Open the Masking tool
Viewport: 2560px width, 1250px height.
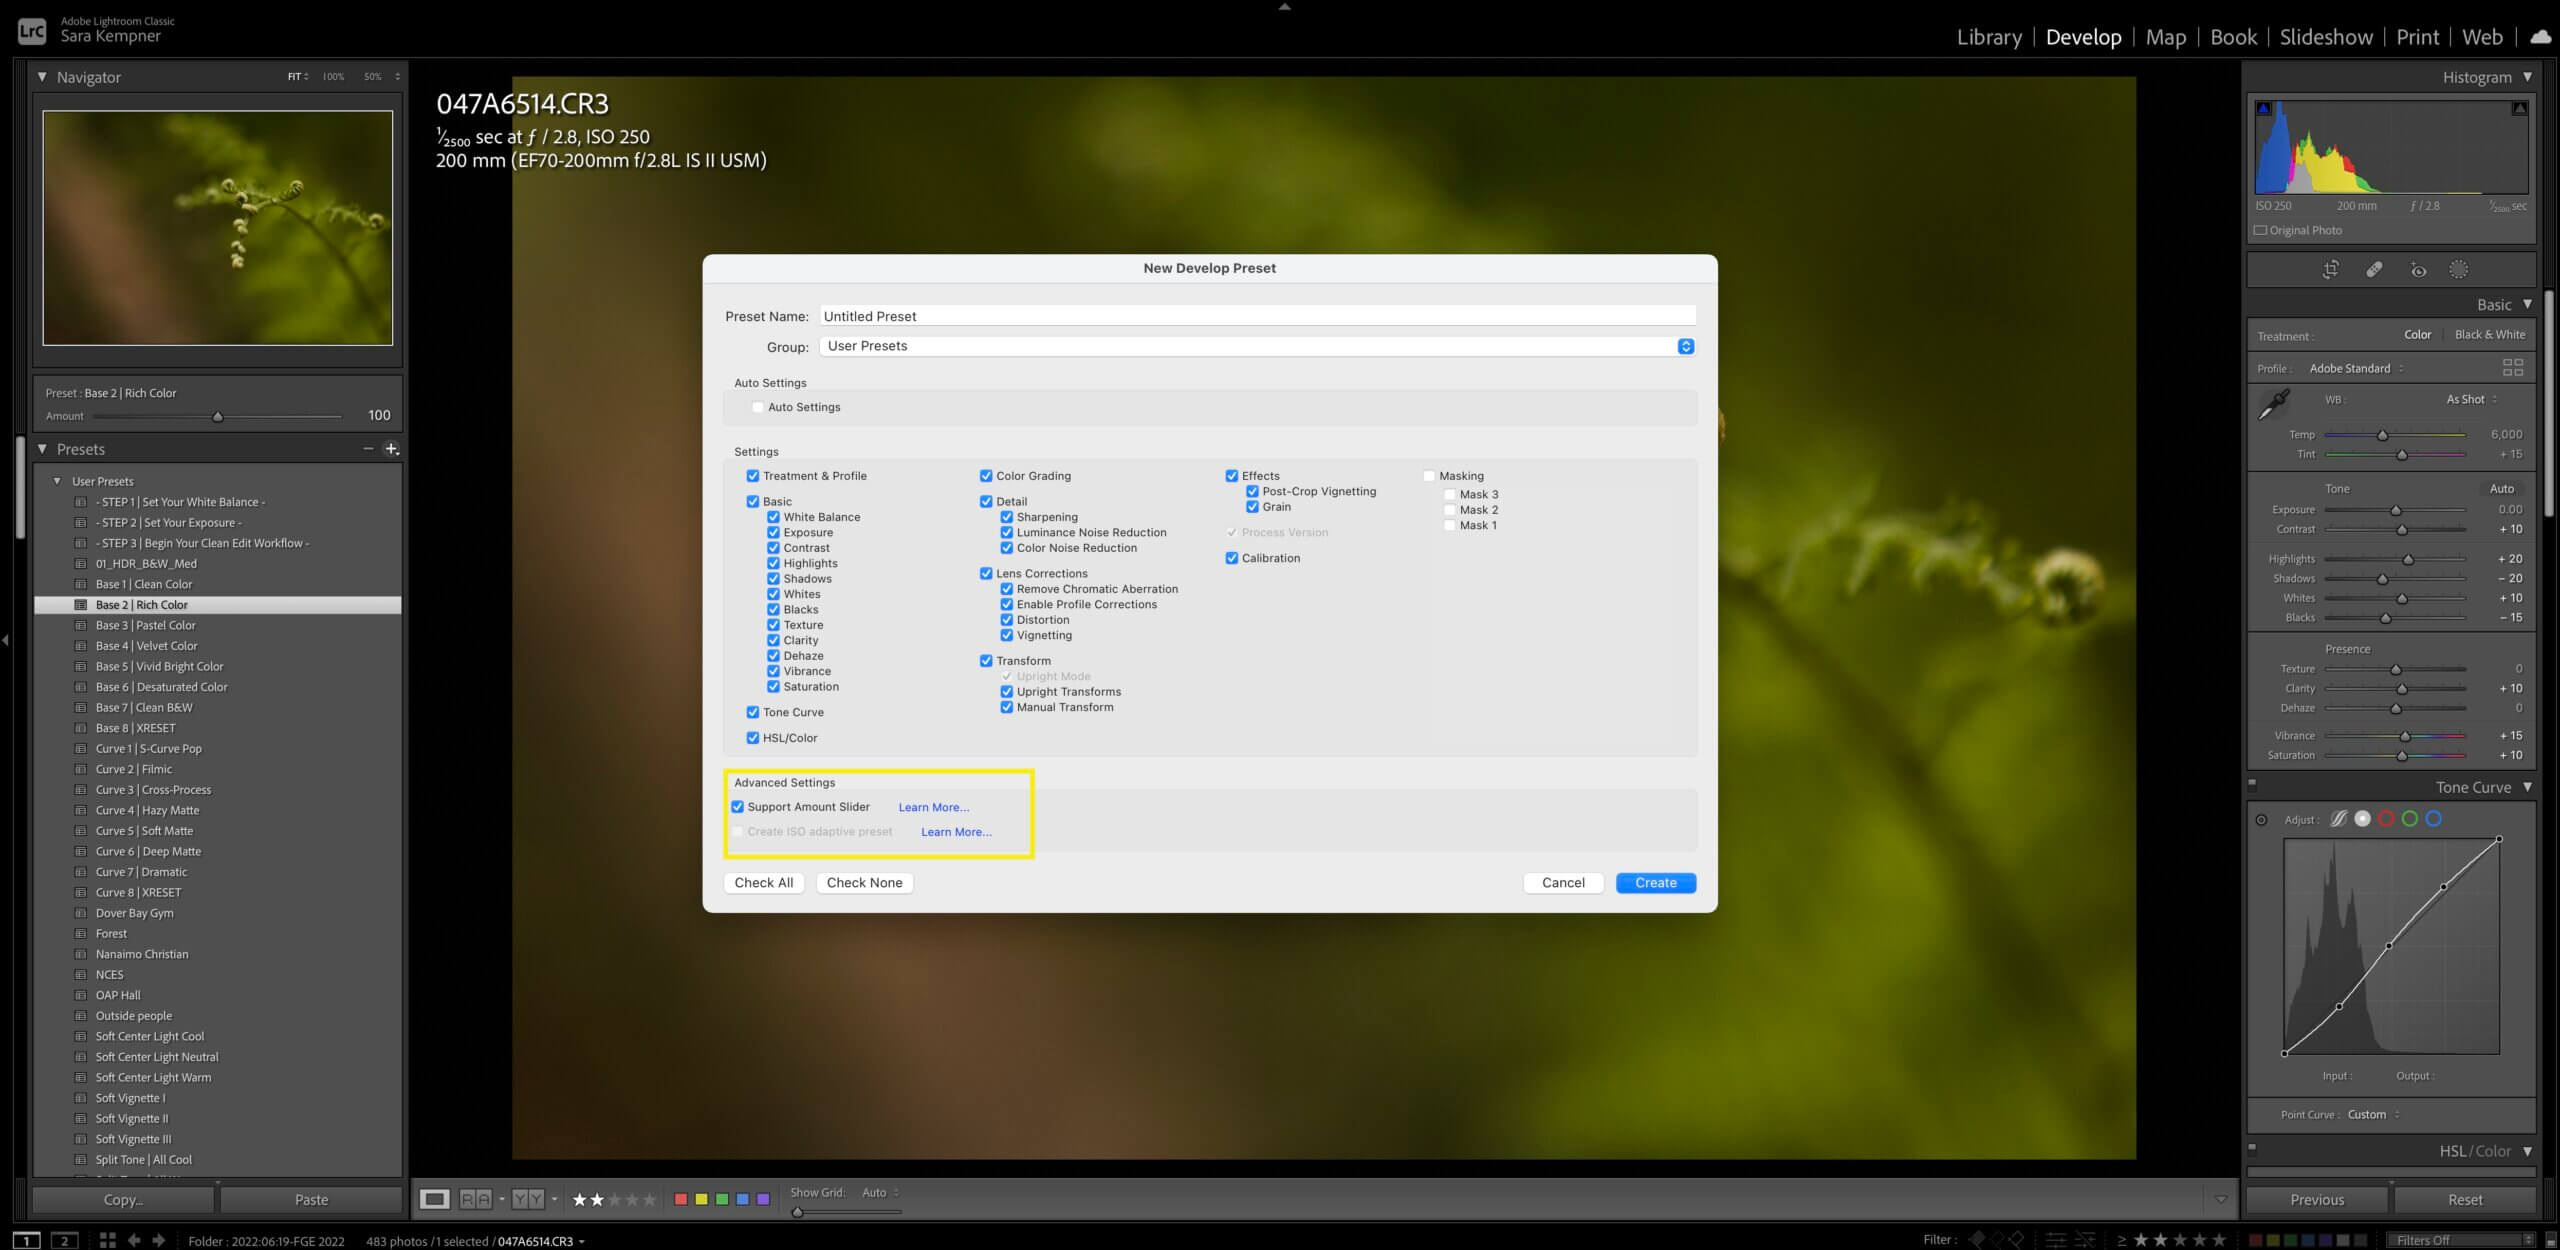click(x=2458, y=269)
